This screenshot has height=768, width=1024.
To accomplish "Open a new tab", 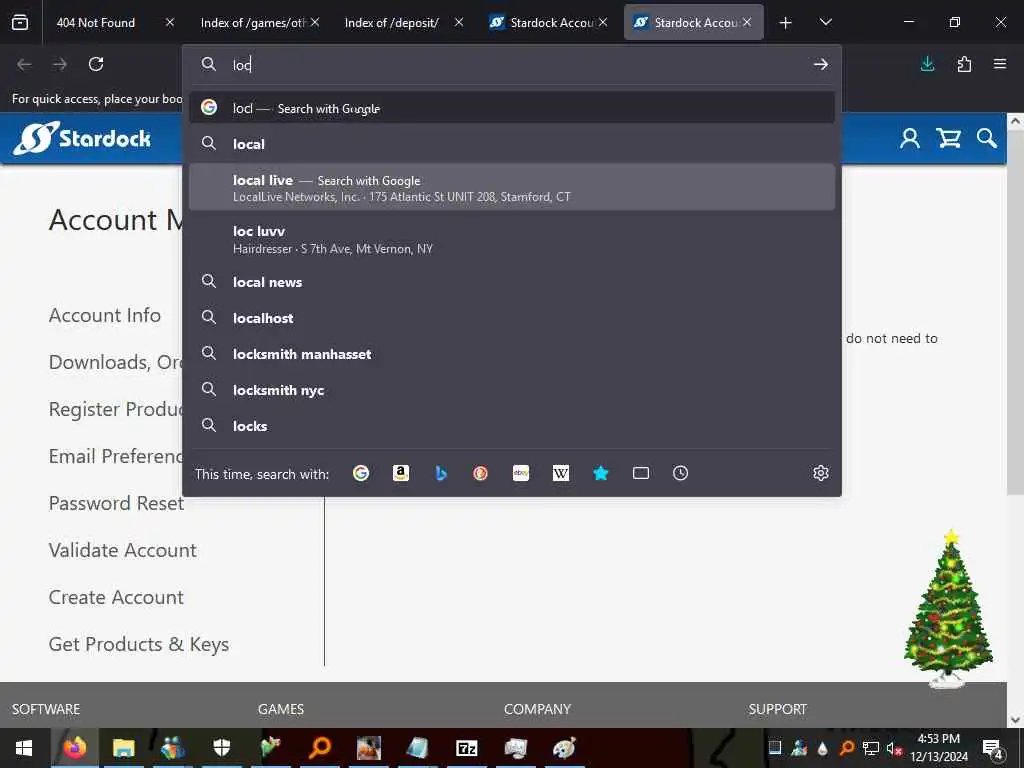I will coord(786,23).
